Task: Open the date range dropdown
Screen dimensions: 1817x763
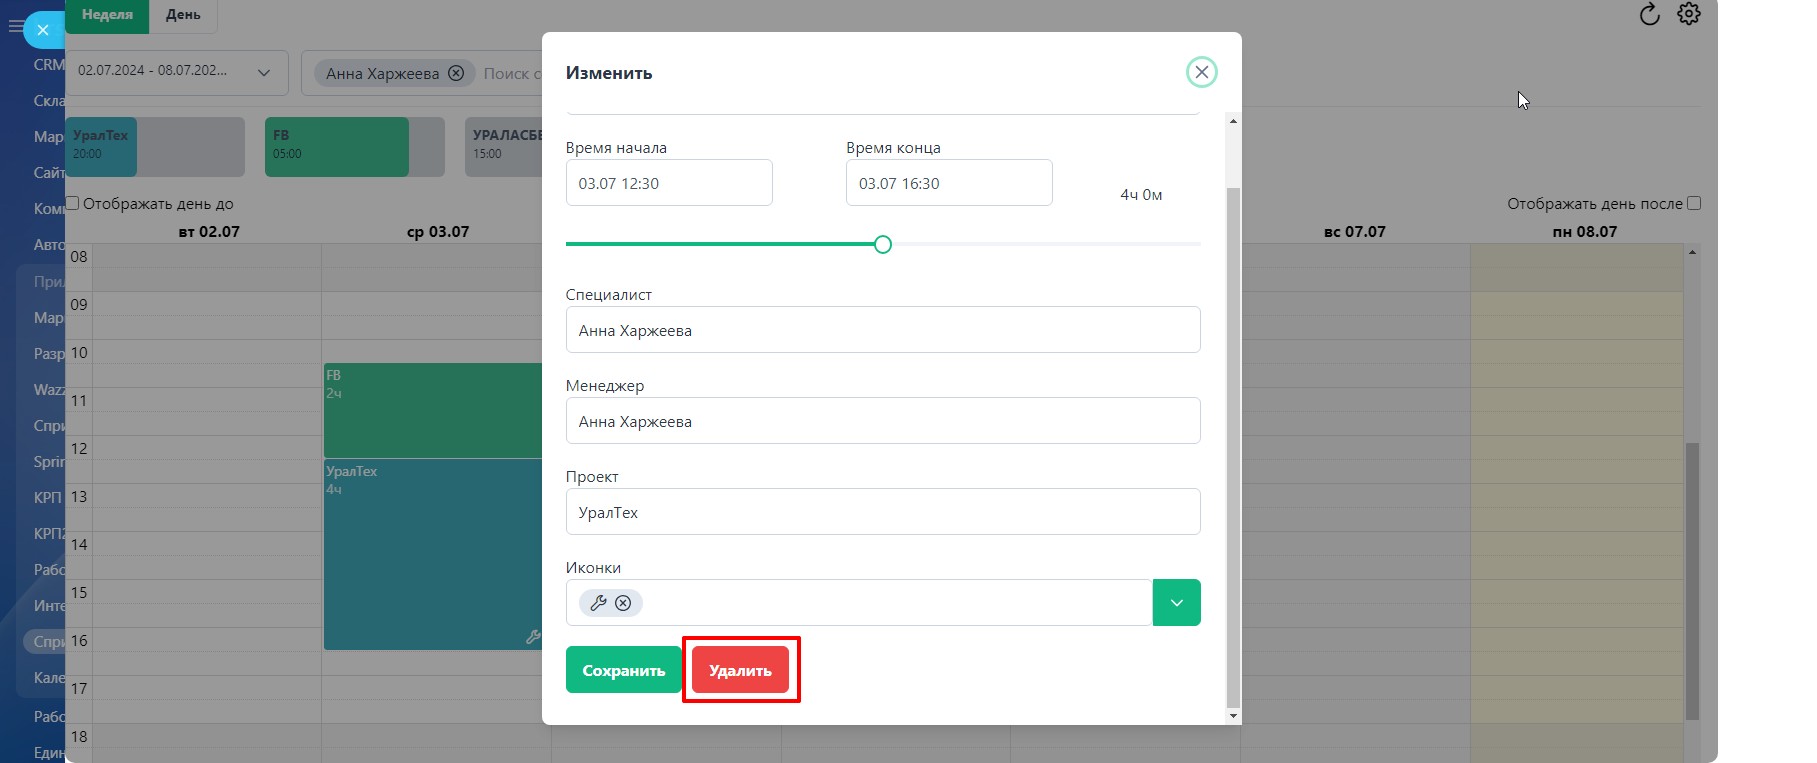Action: coord(264,72)
